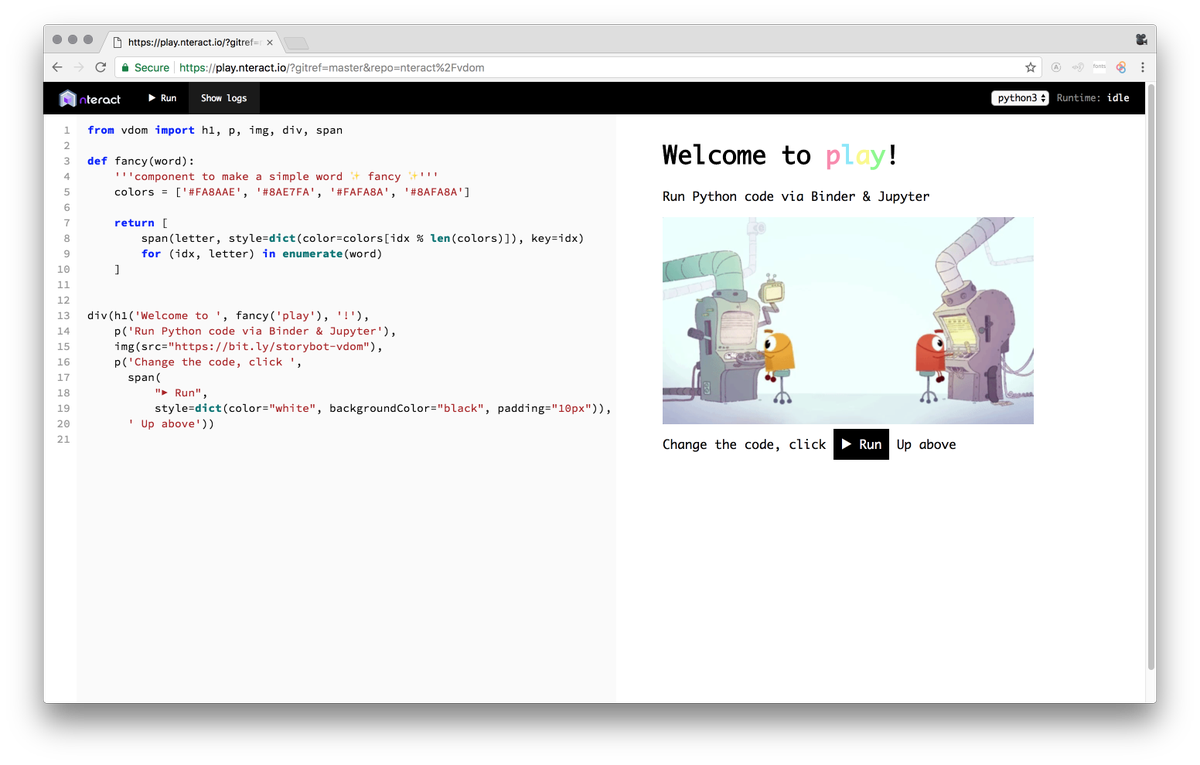1200x765 pixels.
Task: Click the 'div(h1('Welcome to '' code line
Action: (x=228, y=315)
